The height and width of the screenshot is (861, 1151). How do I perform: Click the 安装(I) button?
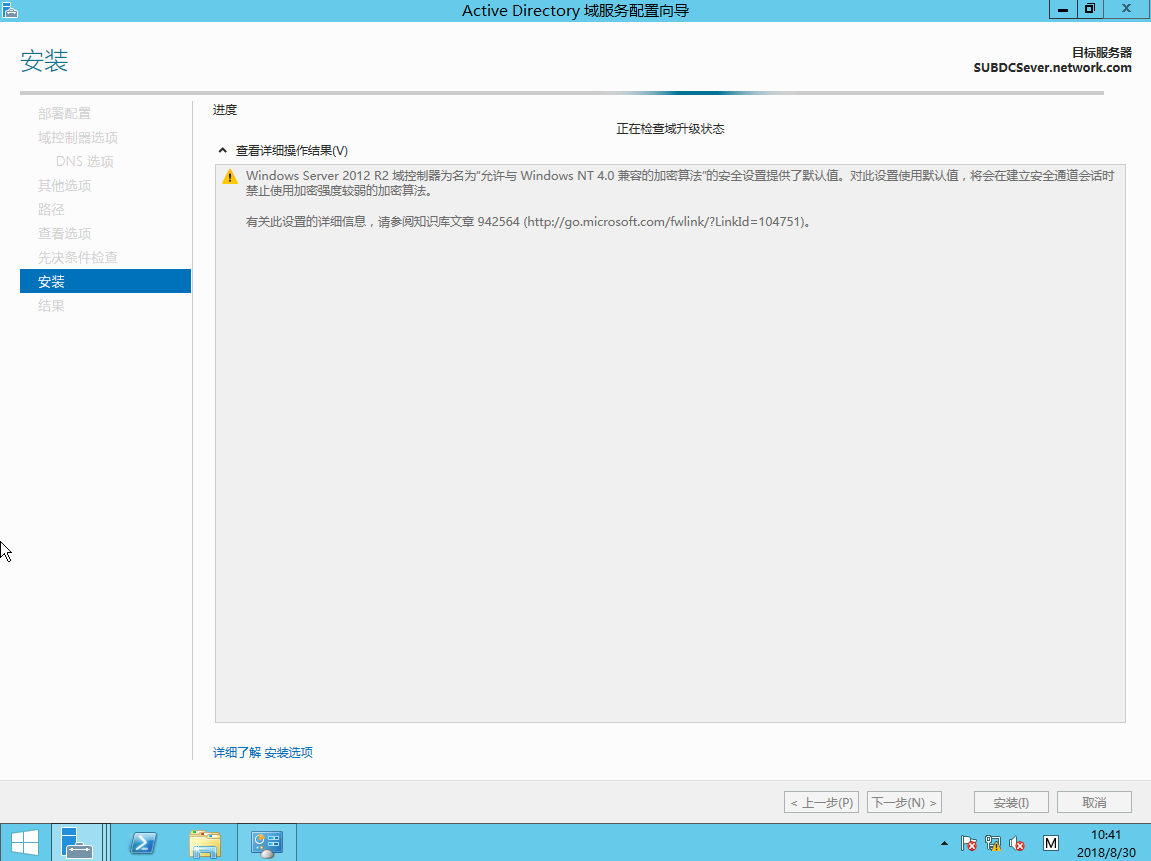point(1011,802)
